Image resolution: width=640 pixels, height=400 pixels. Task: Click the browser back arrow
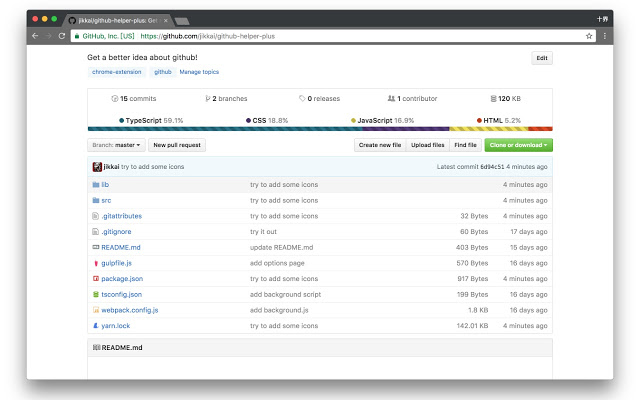tap(35, 36)
